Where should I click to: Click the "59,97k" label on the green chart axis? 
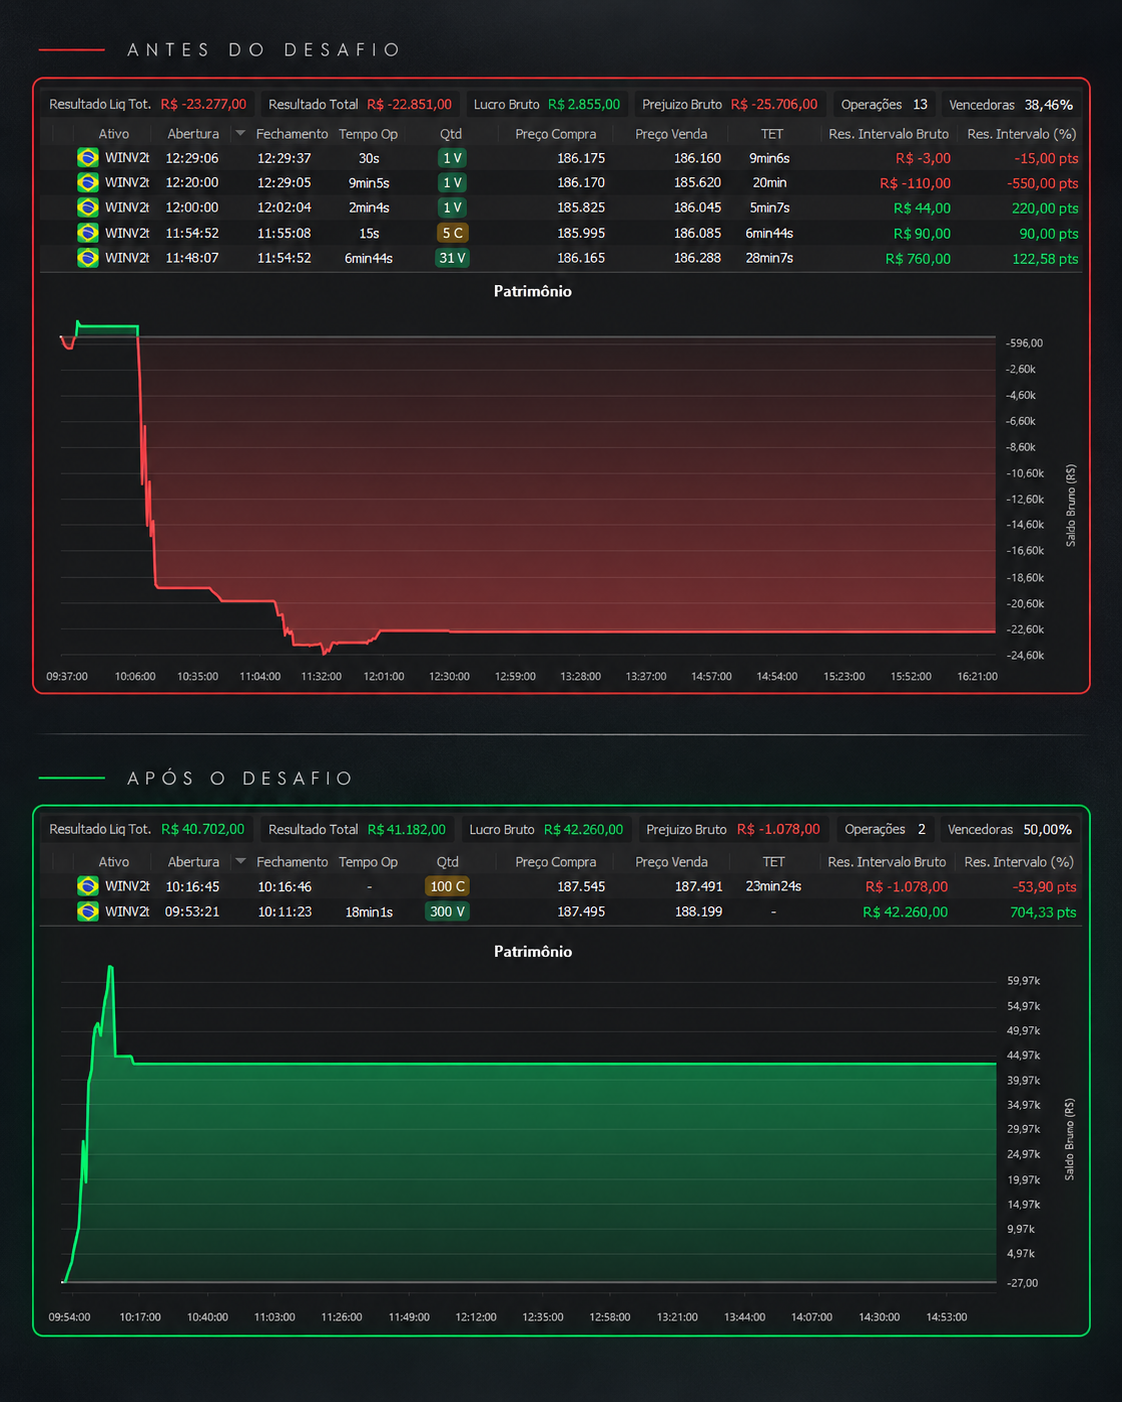click(x=1024, y=981)
